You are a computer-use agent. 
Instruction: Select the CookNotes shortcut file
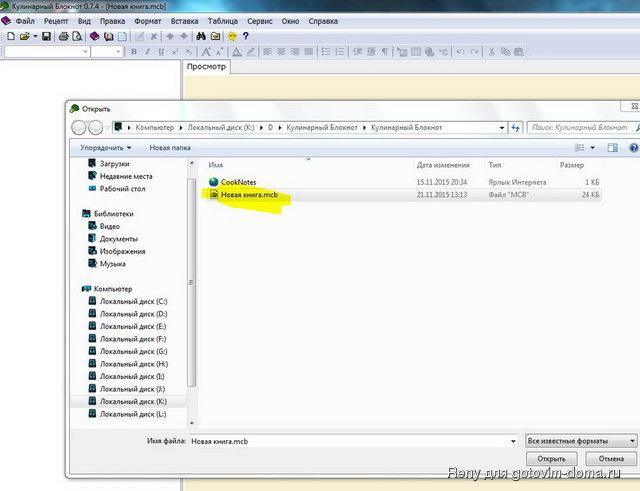[x=238, y=182]
